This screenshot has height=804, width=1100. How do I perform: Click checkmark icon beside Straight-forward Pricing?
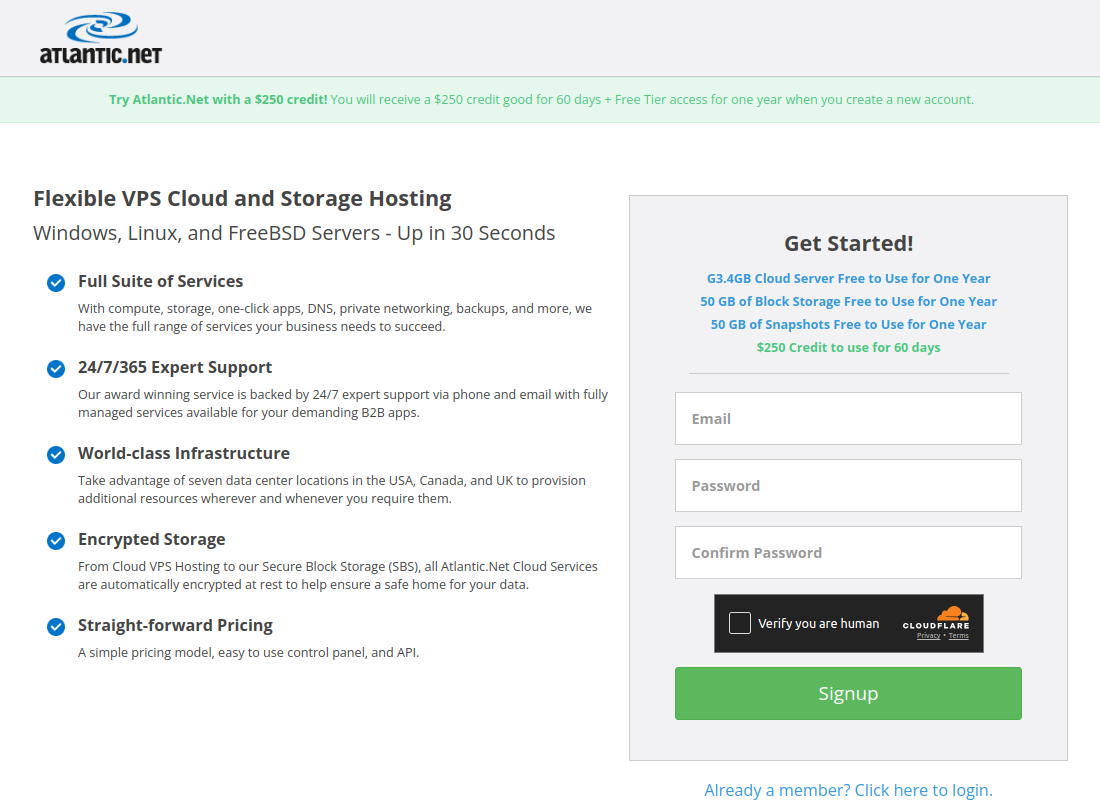point(56,627)
